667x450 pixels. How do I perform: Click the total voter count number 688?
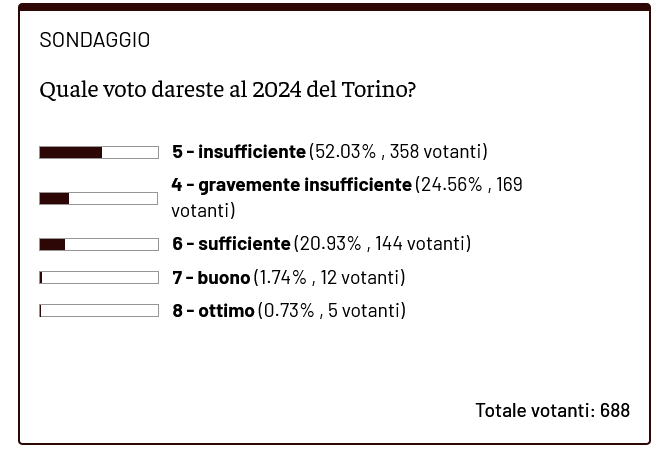click(x=615, y=410)
